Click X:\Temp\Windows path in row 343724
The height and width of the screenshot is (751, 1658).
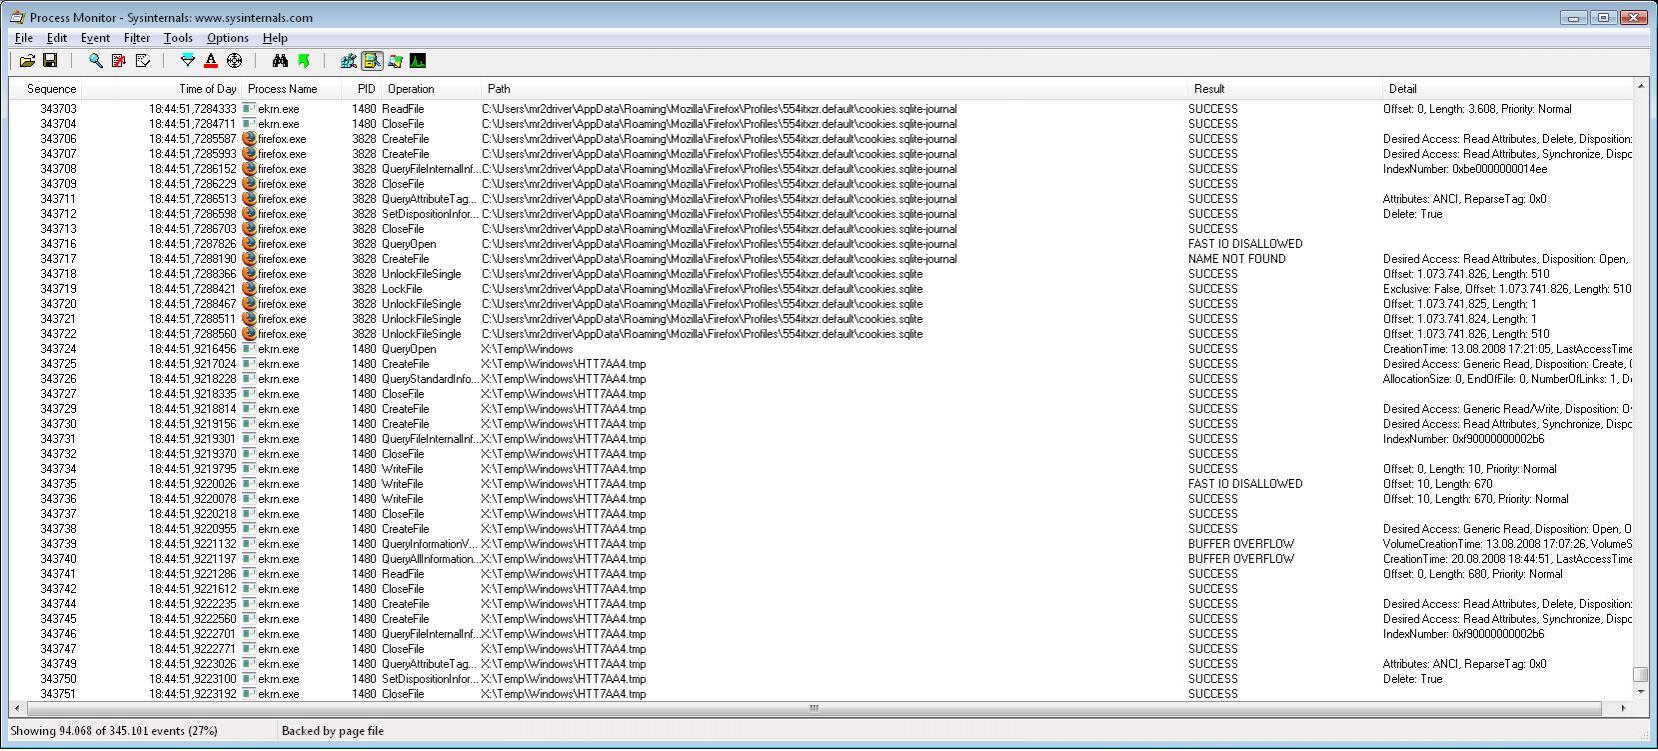pyautogui.click(x=527, y=349)
